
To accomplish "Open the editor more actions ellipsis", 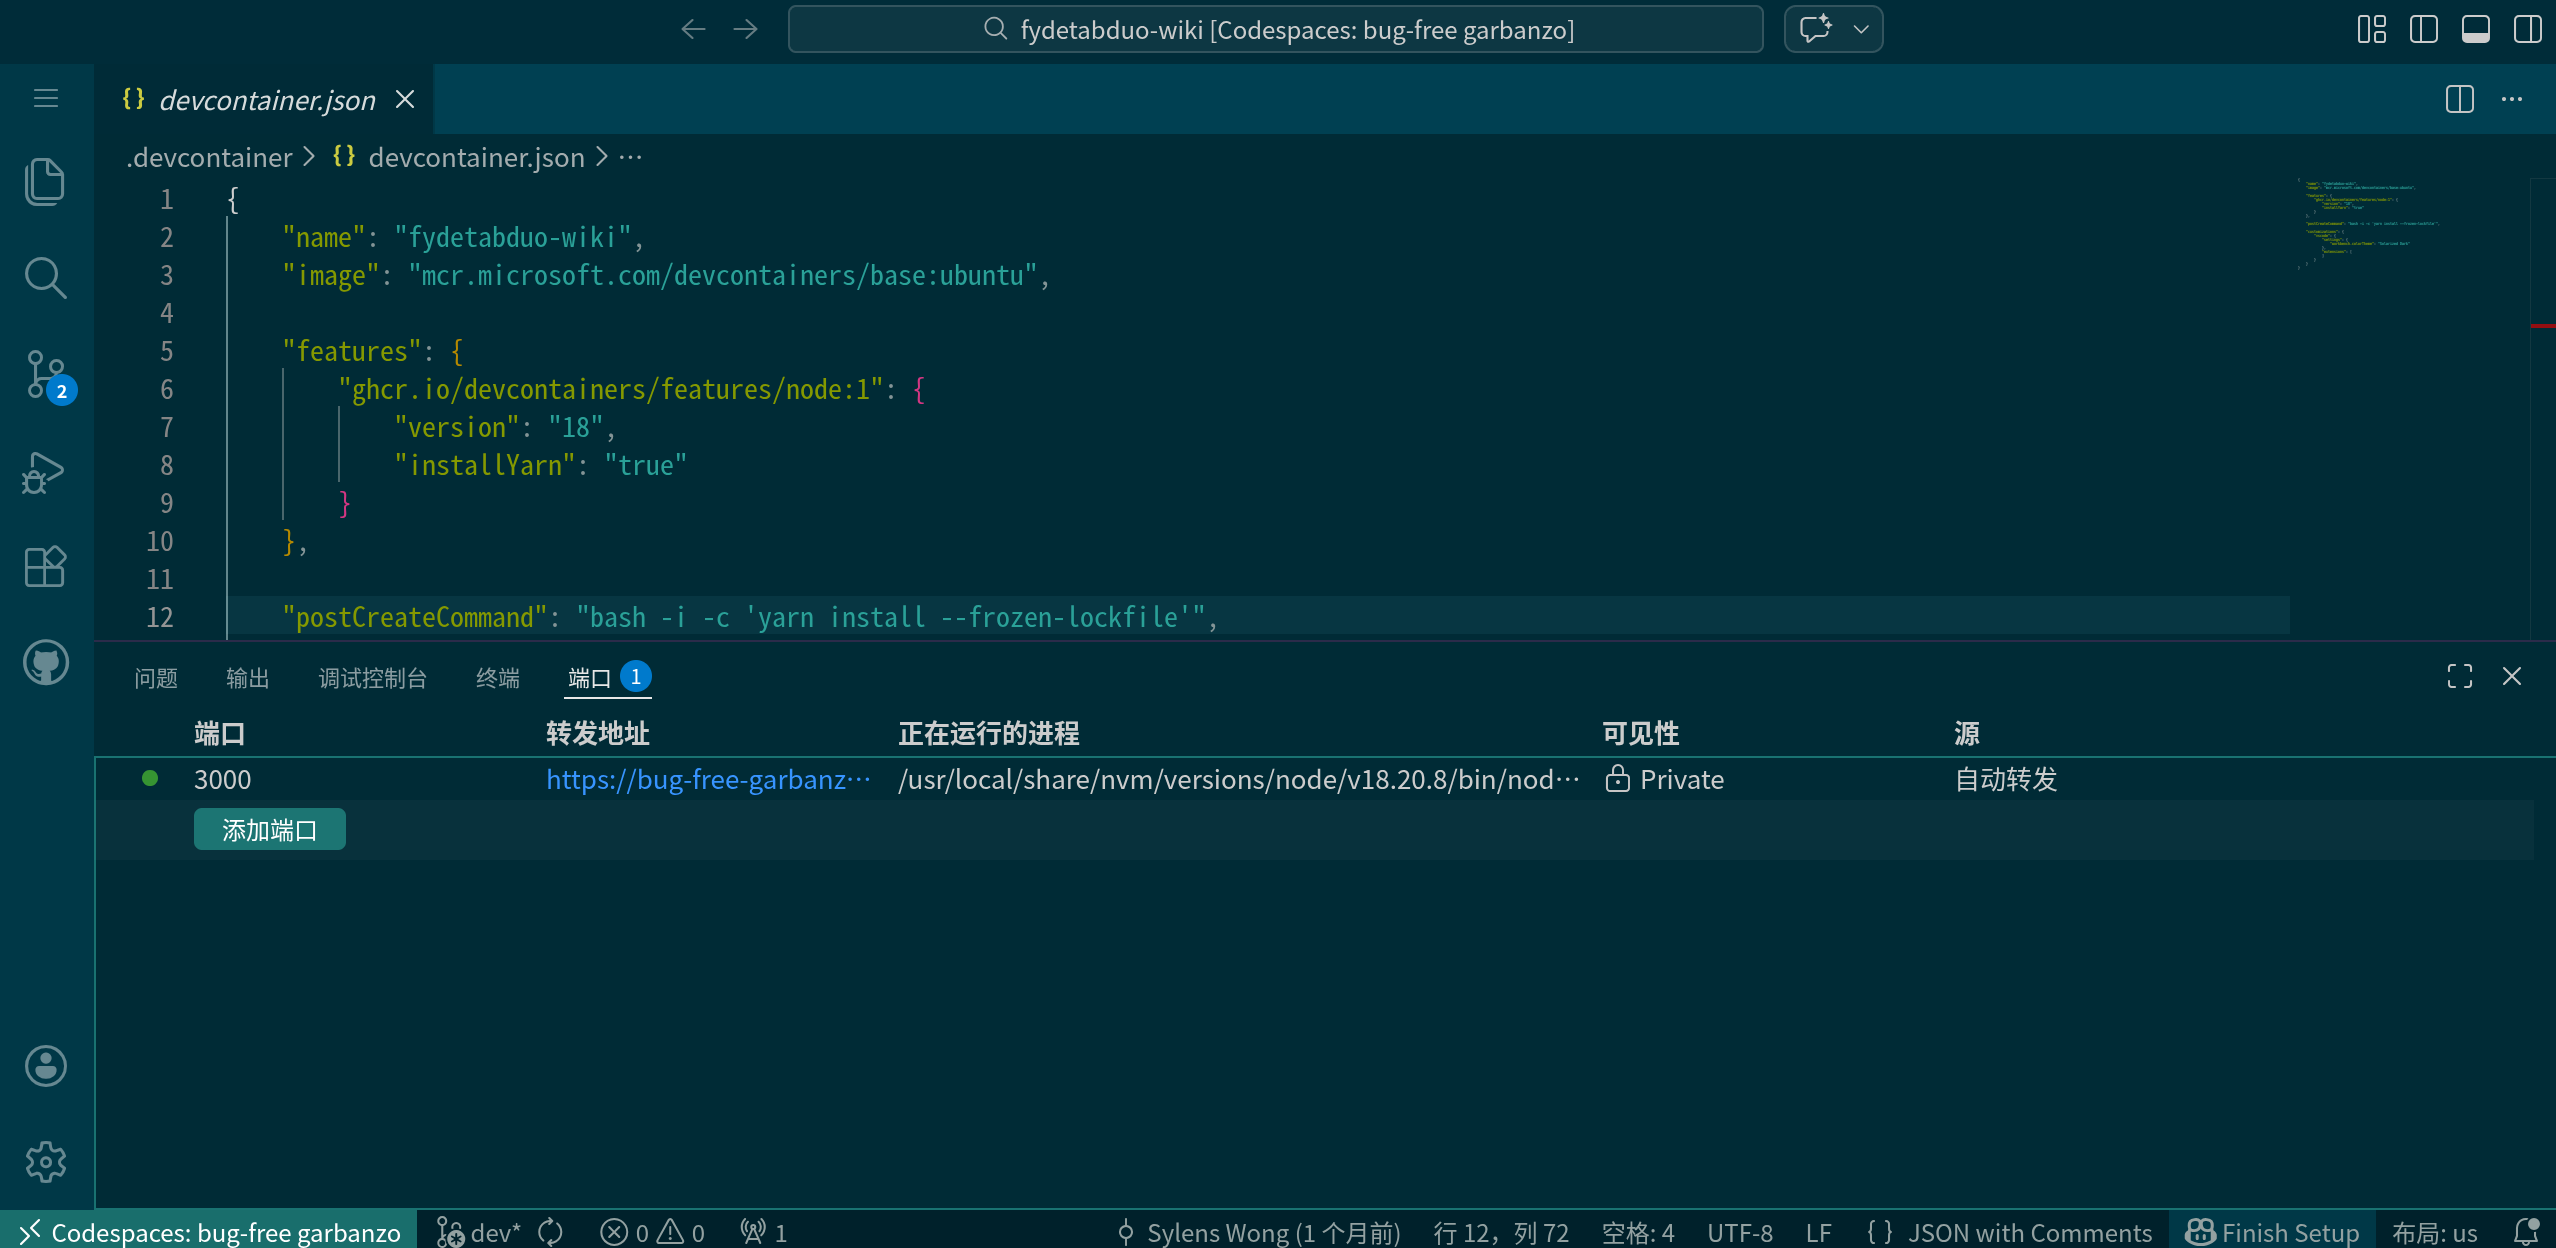I will 2511,99.
